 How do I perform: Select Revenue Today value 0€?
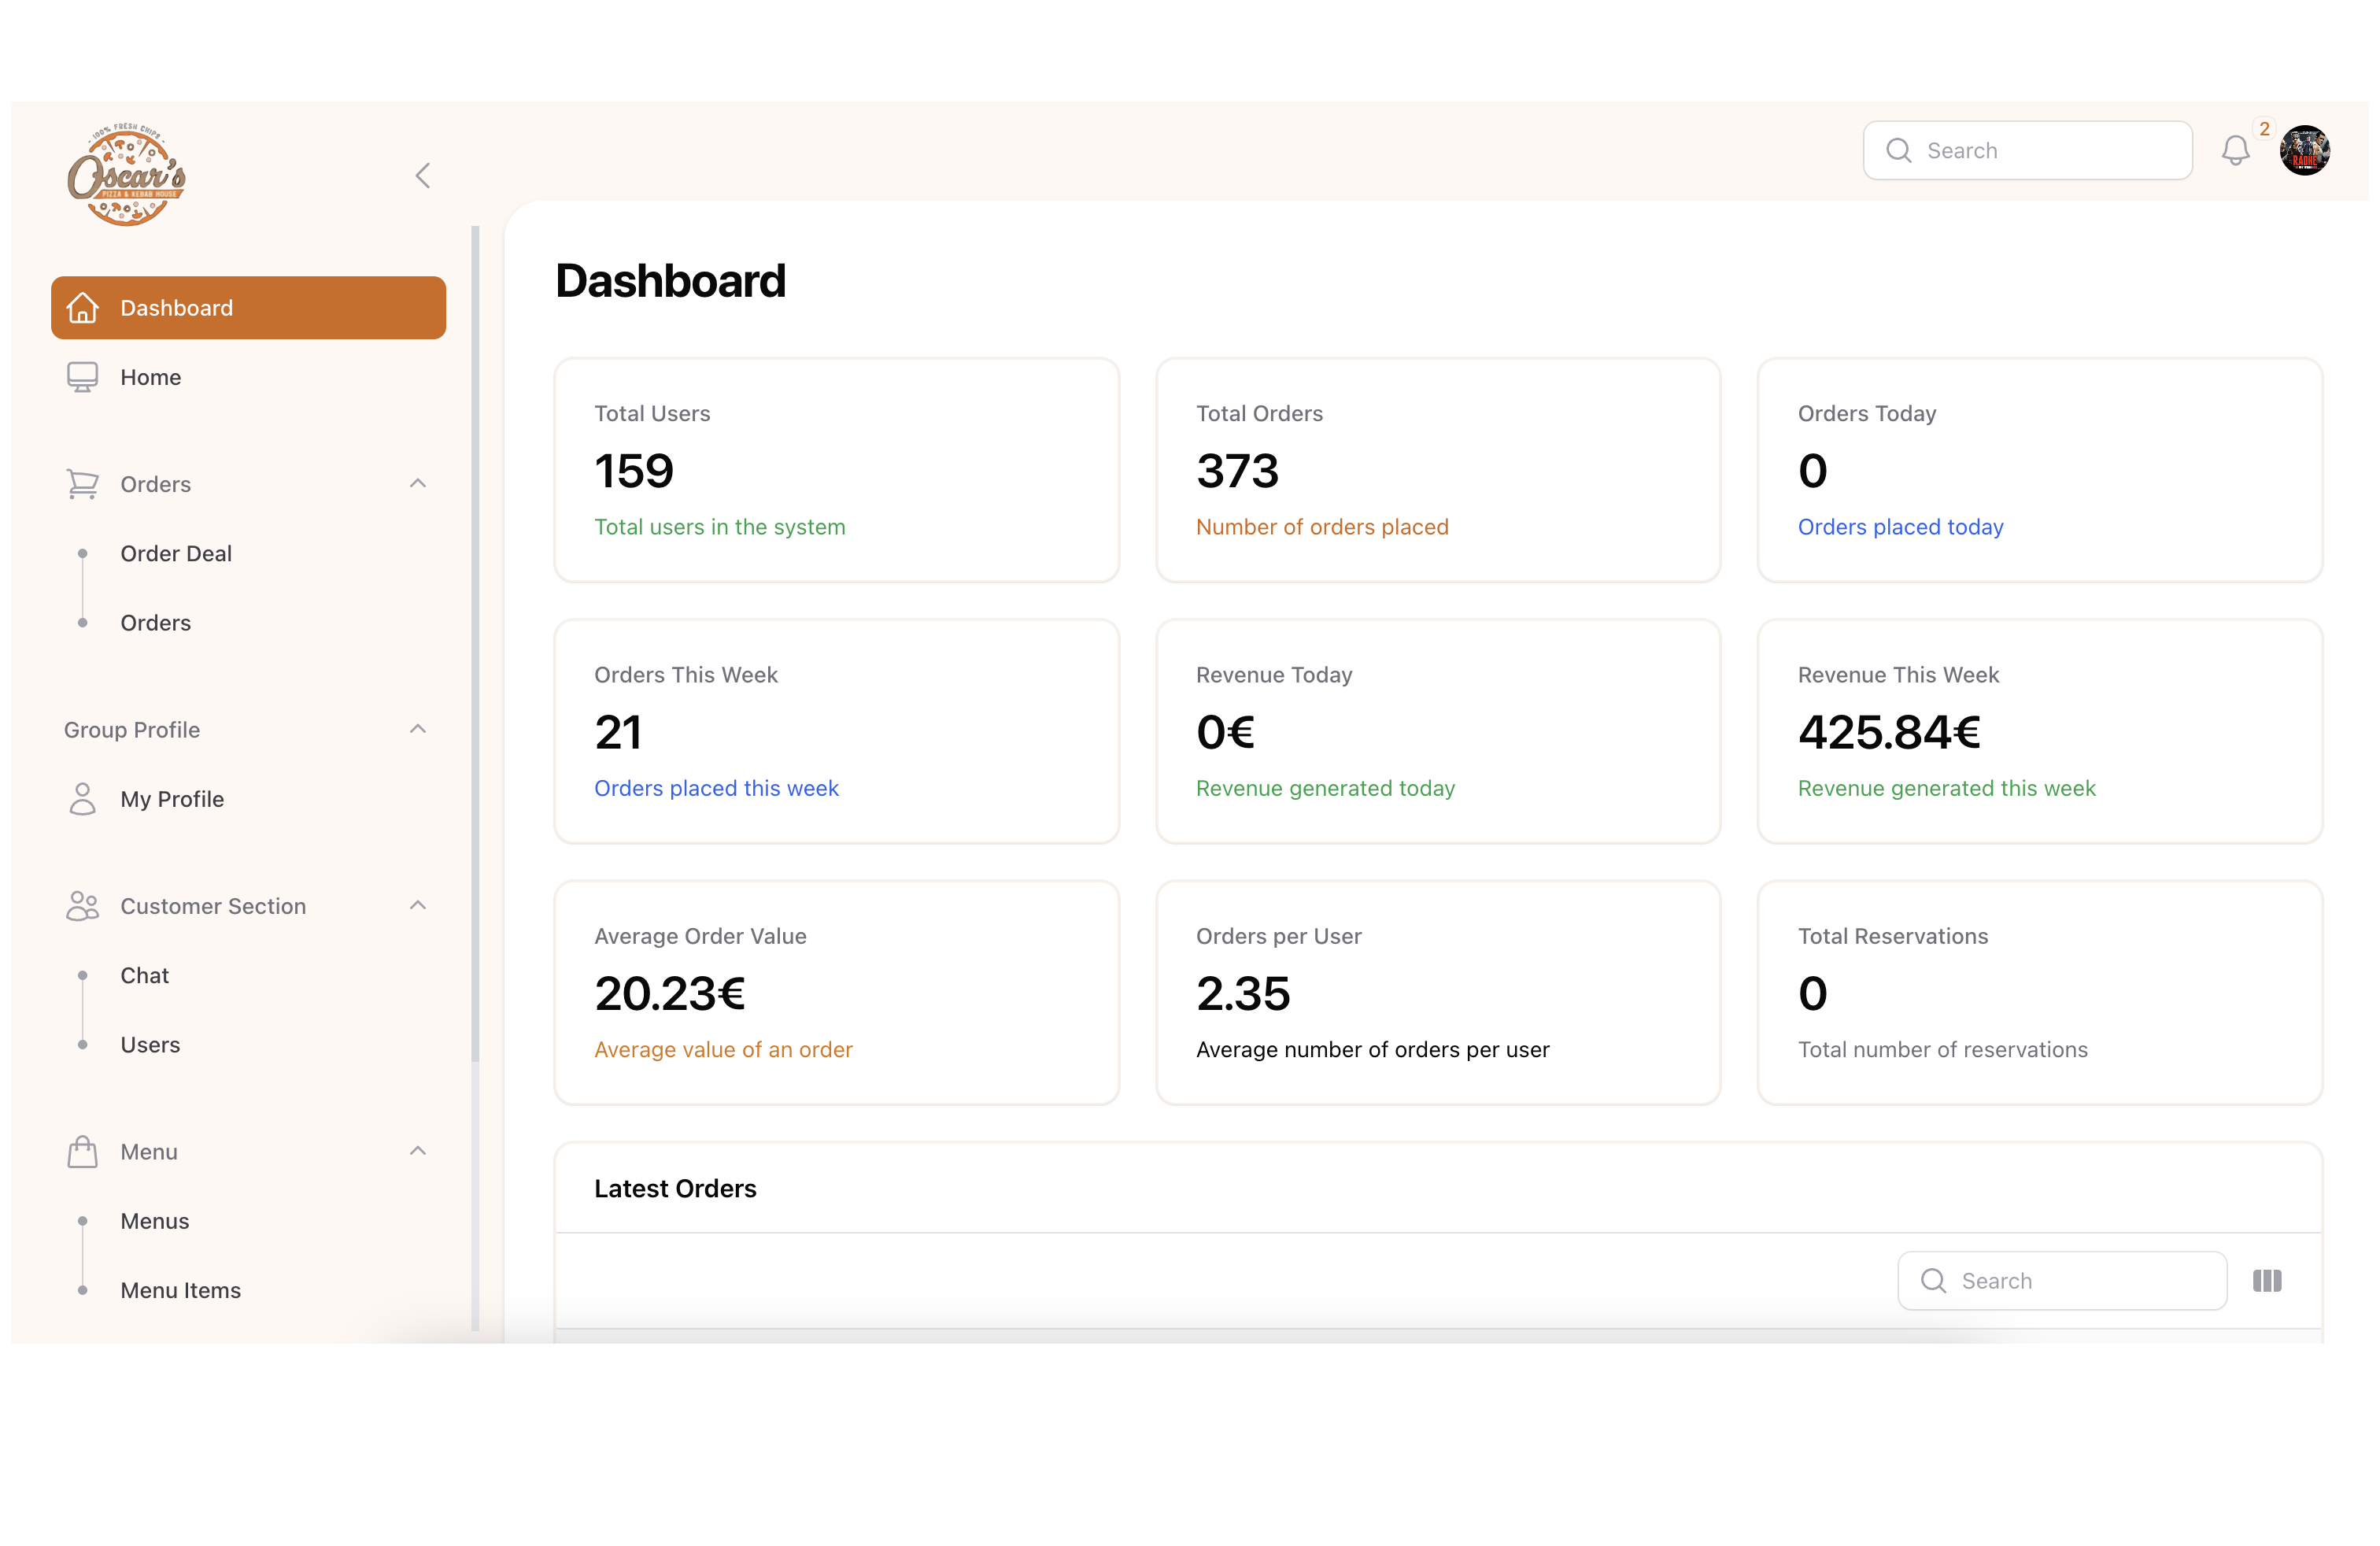click(1225, 732)
